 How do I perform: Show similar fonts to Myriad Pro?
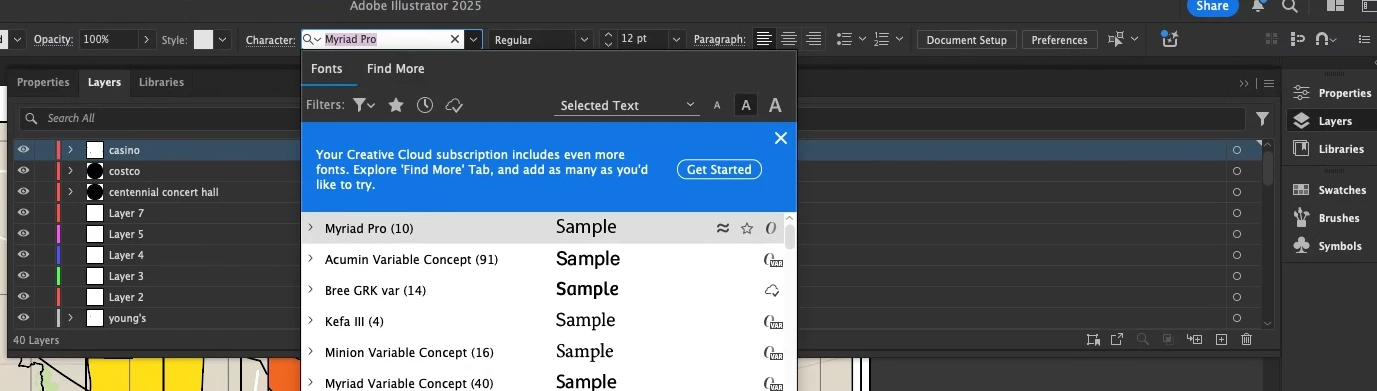tap(722, 228)
